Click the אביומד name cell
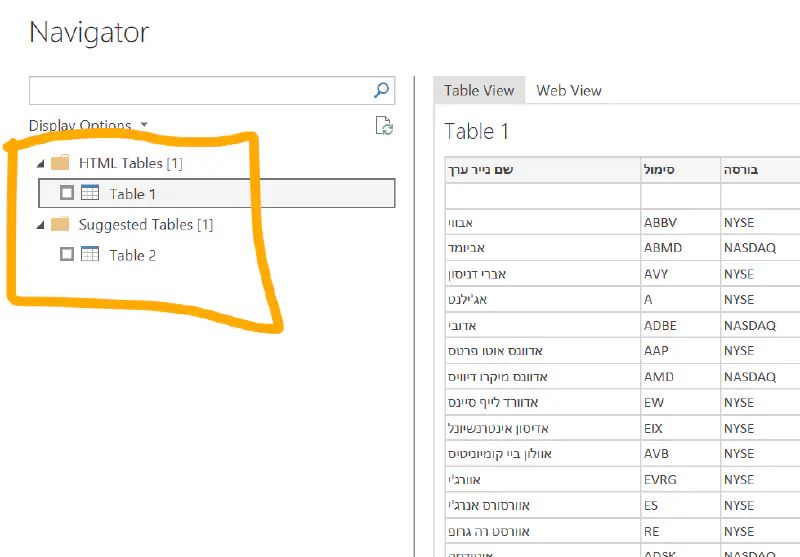This screenshot has height=557, width=800. pos(543,248)
